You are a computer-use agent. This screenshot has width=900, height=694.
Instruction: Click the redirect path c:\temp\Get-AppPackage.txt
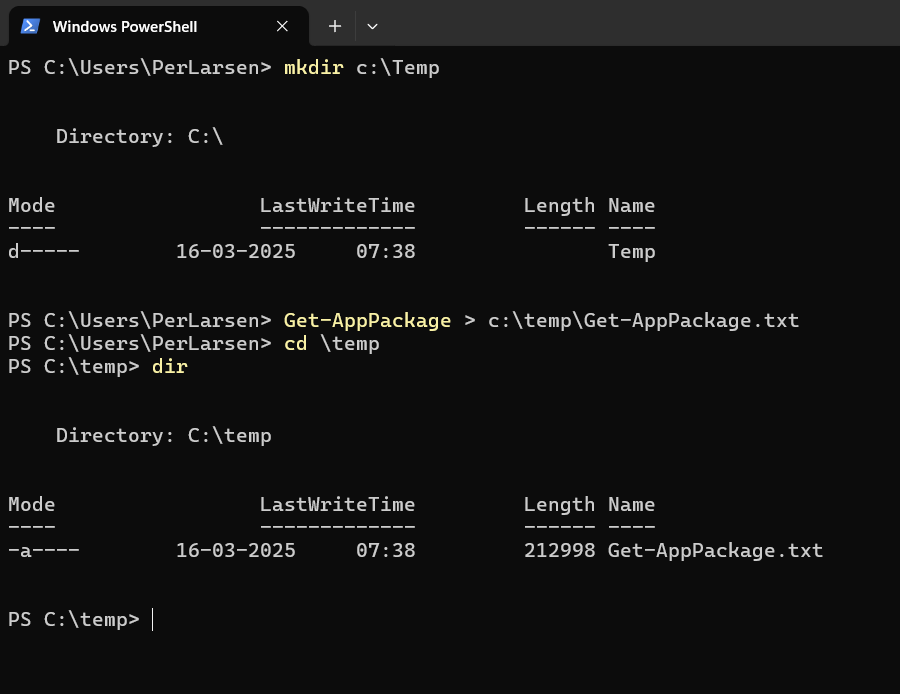[643, 321]
